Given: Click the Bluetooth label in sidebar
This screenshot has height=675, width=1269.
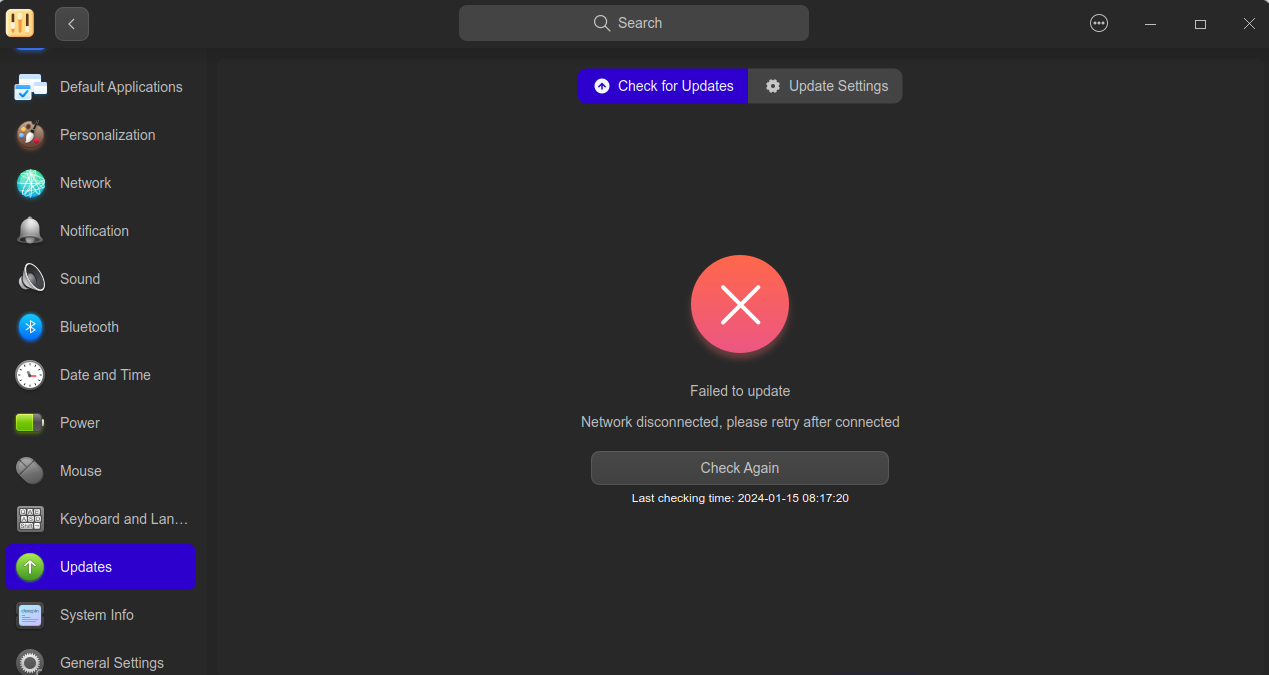Looking at the screenshot, I should [x=89, y=327].
